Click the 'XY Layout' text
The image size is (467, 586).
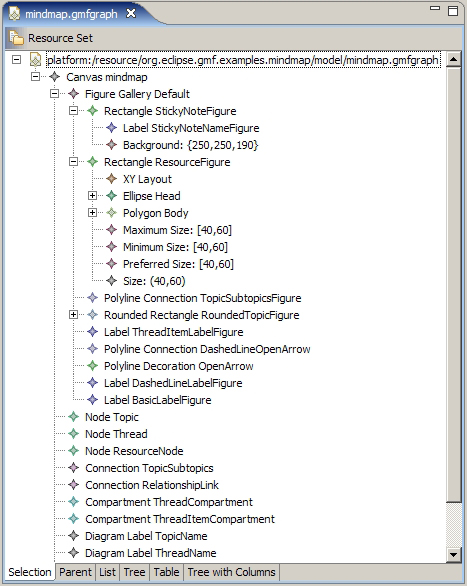tap(147, 179)
